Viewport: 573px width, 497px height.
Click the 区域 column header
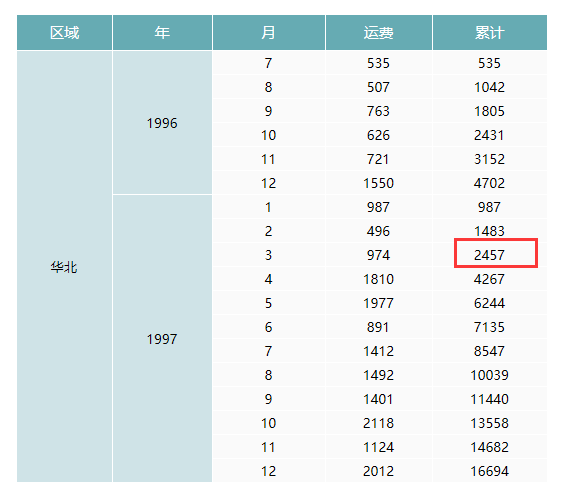(64, 33)
